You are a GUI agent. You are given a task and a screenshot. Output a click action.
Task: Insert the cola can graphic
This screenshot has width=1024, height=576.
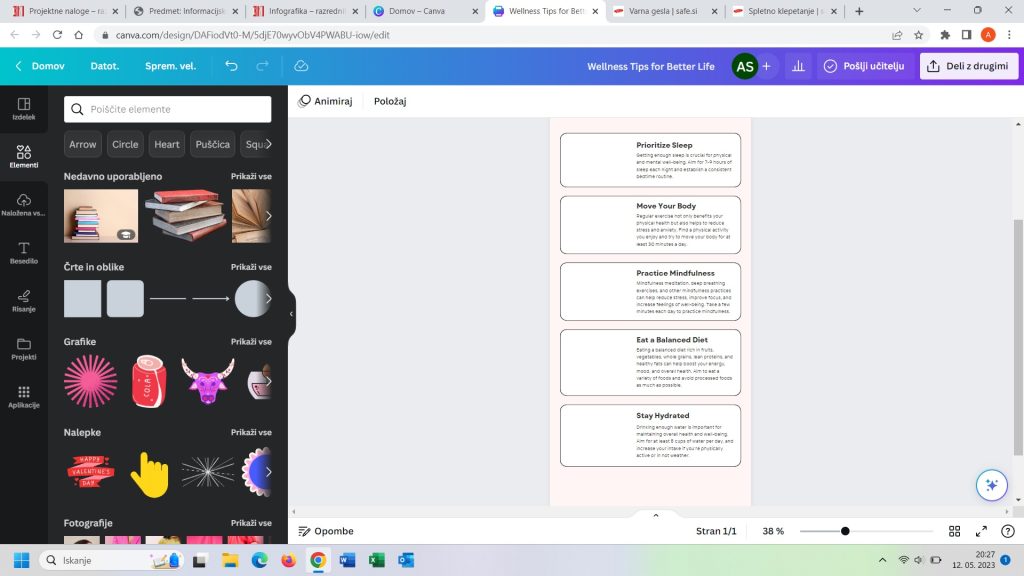(149, 381)
